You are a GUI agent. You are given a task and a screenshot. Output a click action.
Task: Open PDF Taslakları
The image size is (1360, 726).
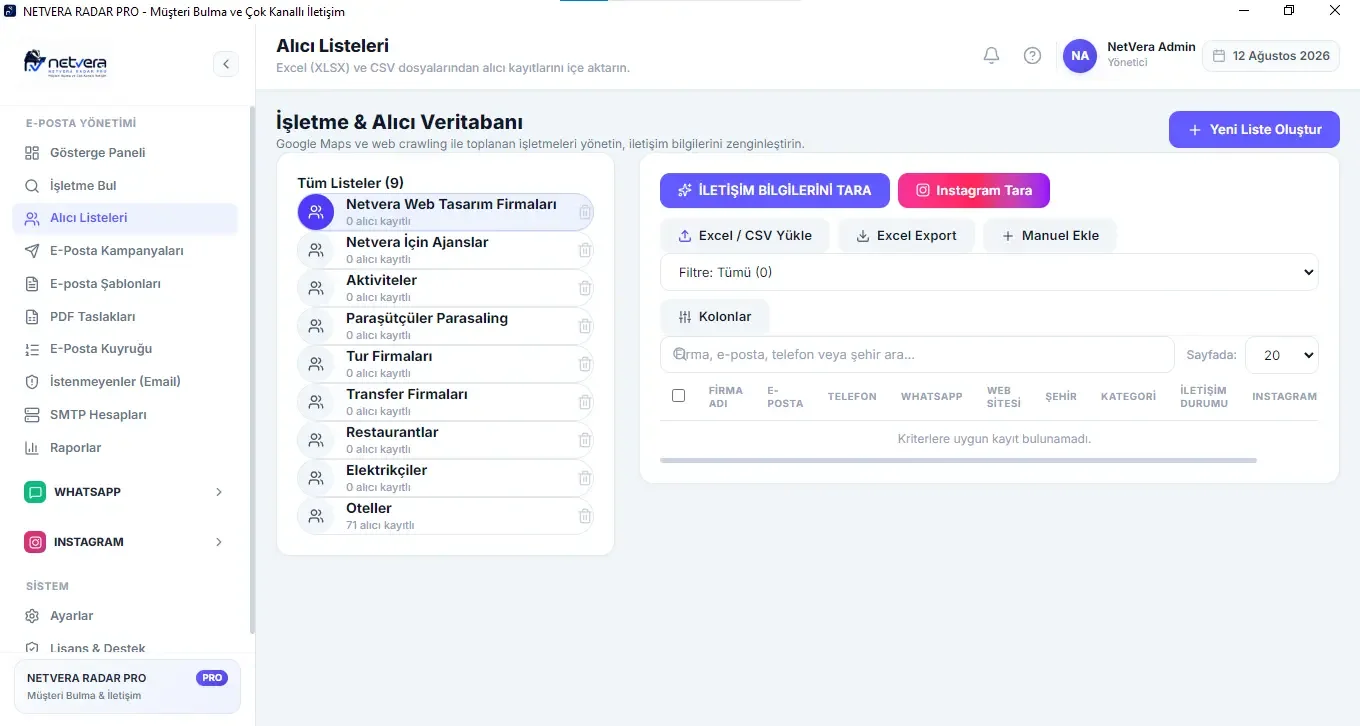[125, 317]
